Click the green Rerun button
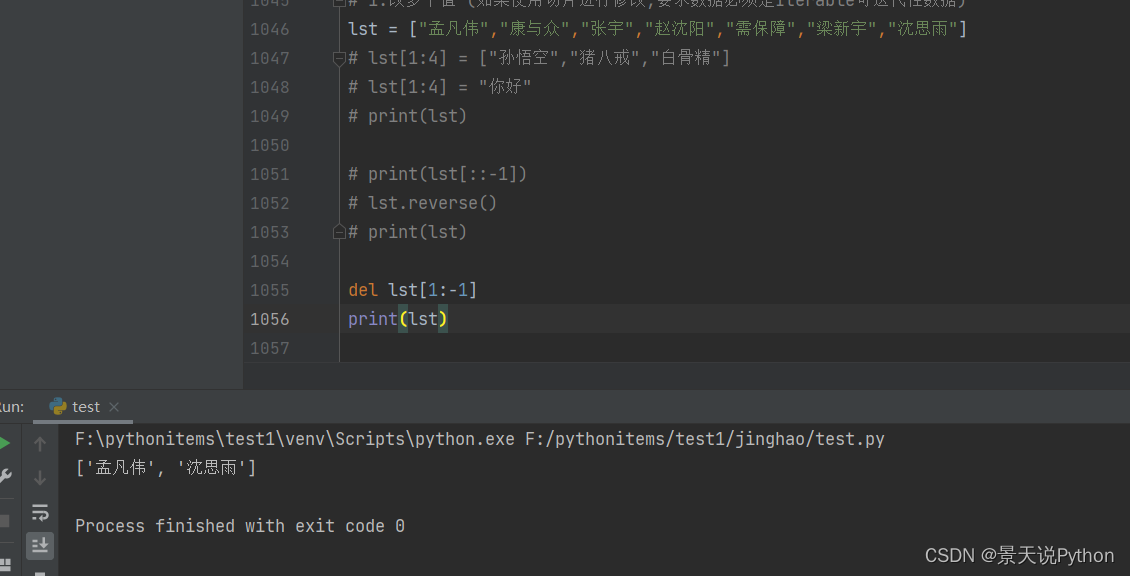The width and height of the screenshot is (1130, 576). tap(4, 443)
